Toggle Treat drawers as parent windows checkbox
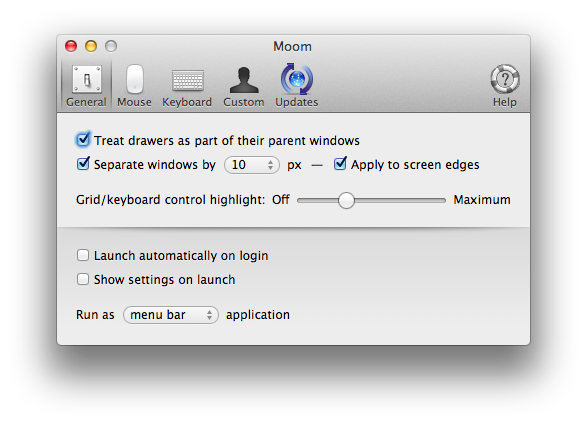 83,140
